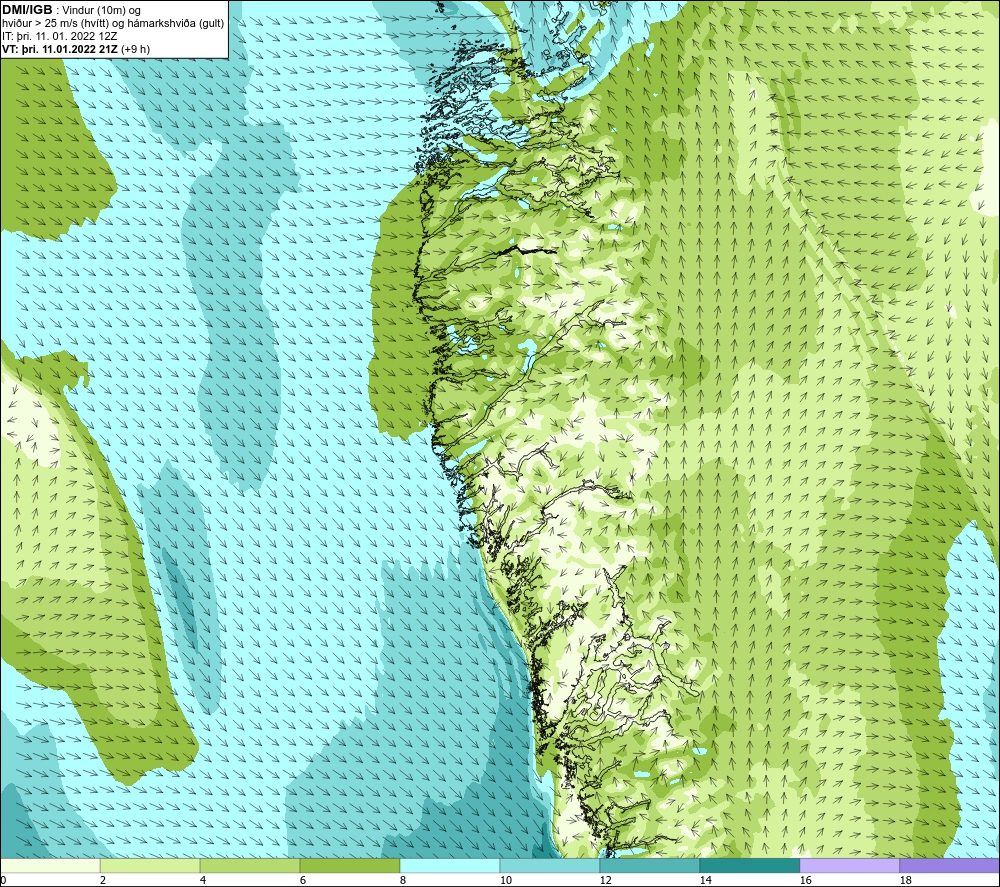The width and height of the screenshot is (1000, 887).
Task: Select the legend scale label '14'
Action: [x=705, y=880]
